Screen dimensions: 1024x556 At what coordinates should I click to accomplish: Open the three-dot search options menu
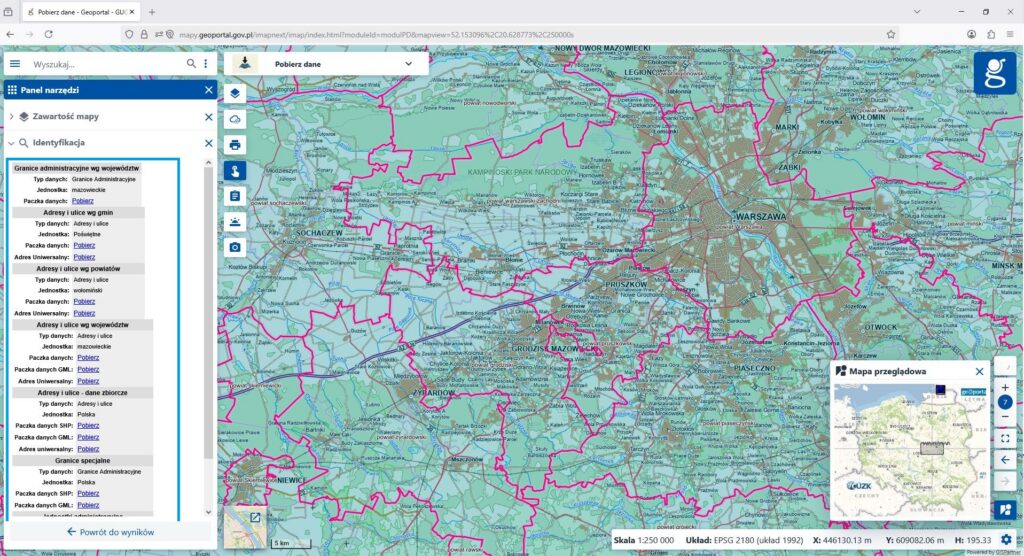(x=206, y=63)
